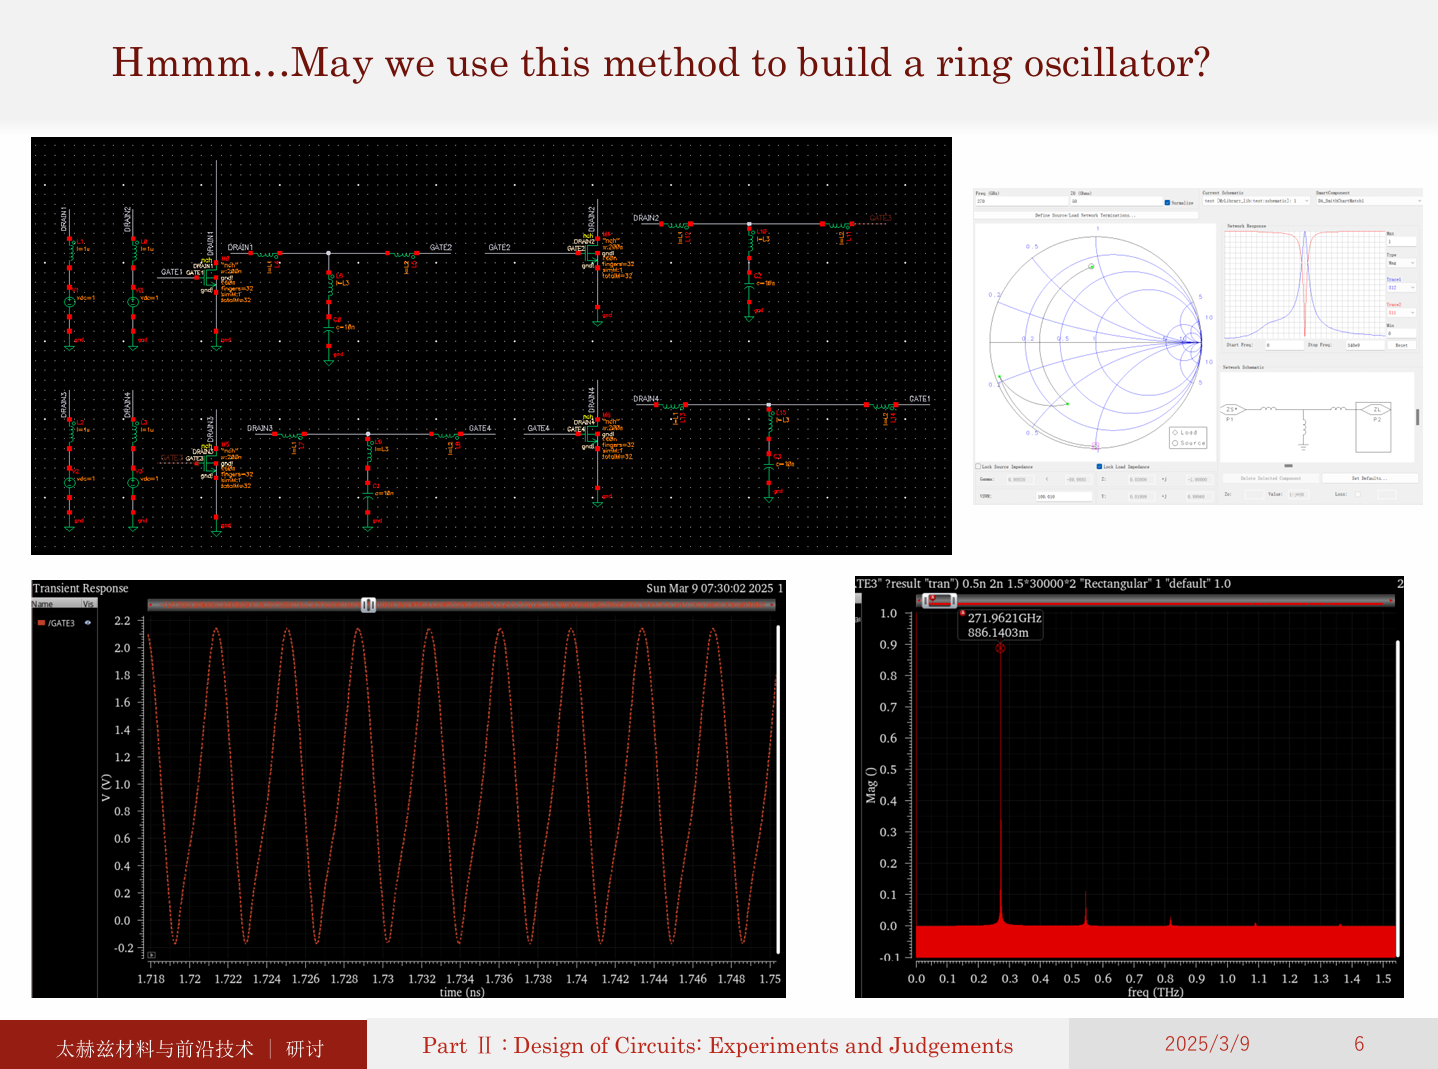Click the DRAIN2 wire label in schematic

click(646, 218)
